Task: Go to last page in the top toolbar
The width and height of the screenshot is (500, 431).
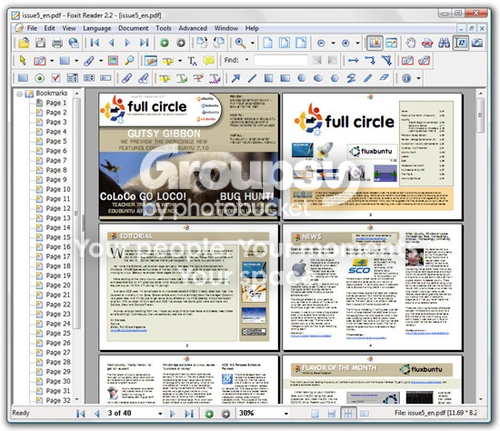Action: 144,43
